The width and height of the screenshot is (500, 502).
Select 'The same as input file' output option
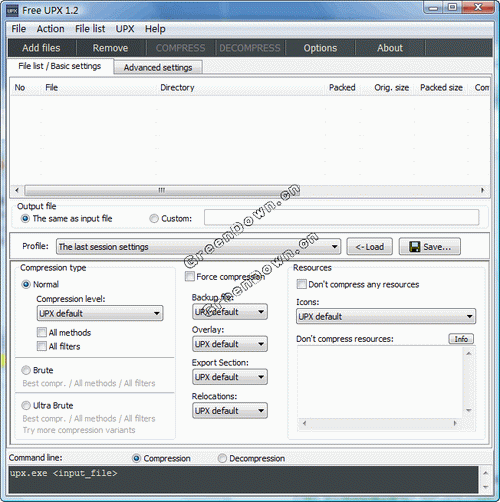click(67, 219)
